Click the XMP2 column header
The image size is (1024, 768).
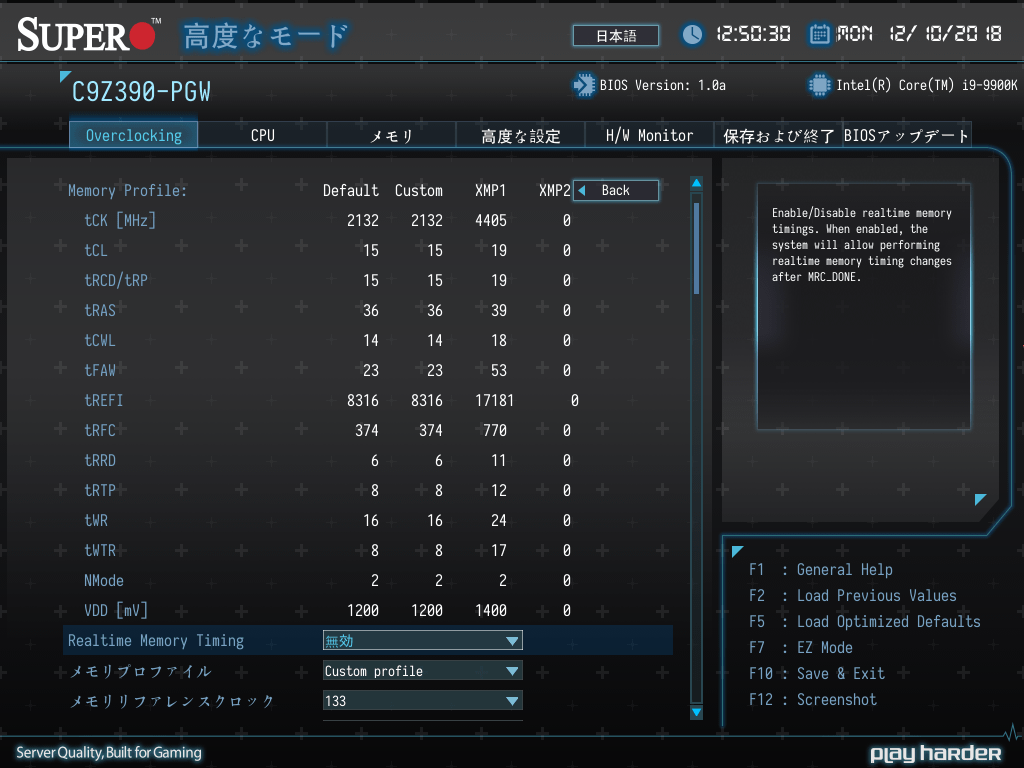554,191
